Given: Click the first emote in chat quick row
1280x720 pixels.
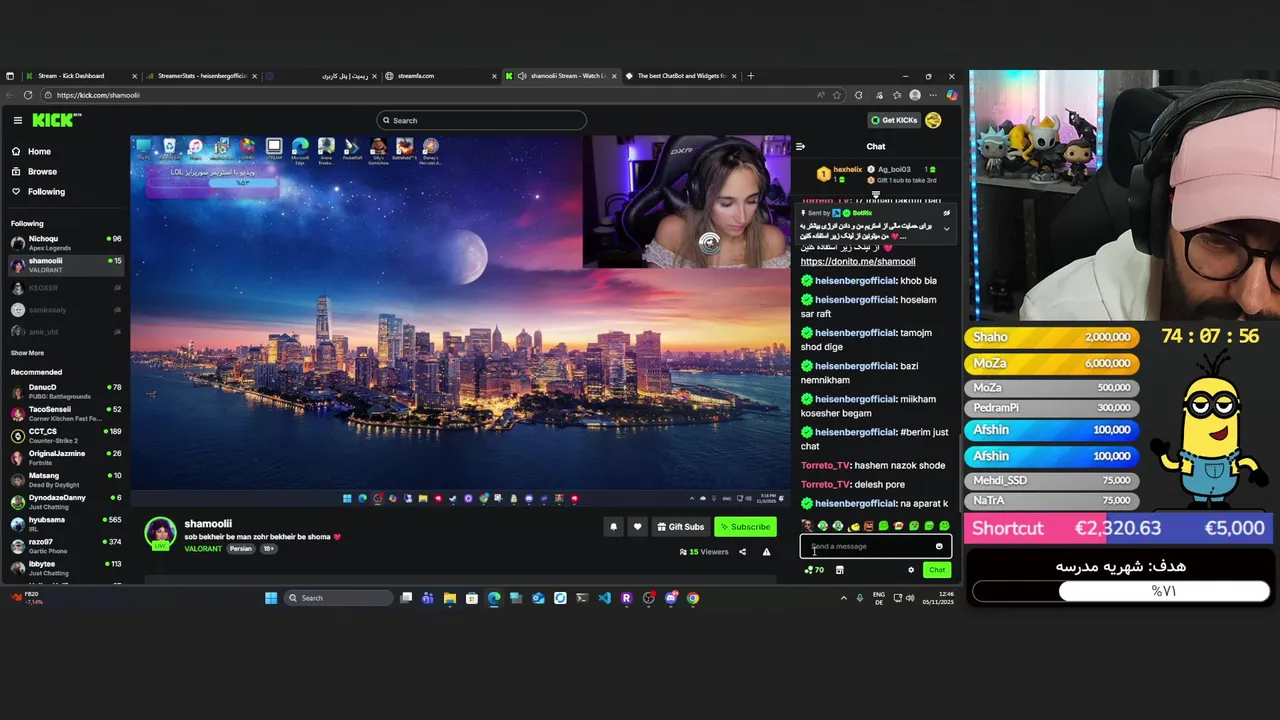Looking at the screenshot, I should (807, 526).
